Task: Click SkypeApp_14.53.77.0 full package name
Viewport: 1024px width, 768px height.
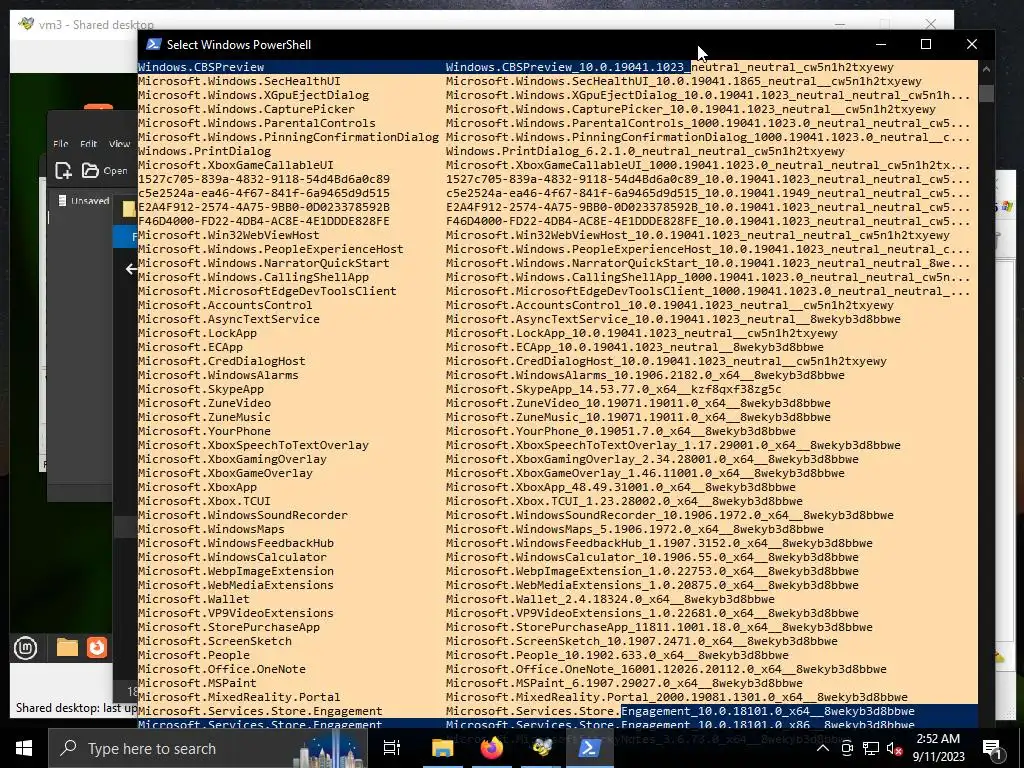Action: click(614, 389)
